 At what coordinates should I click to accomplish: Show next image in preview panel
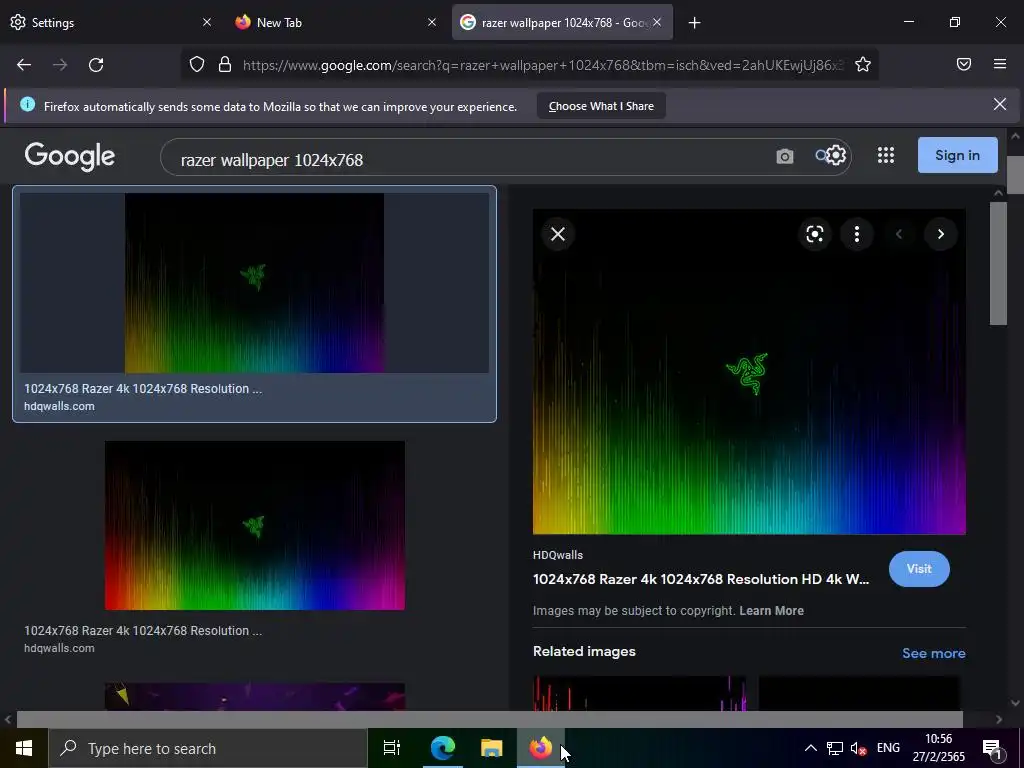(940, 234)
